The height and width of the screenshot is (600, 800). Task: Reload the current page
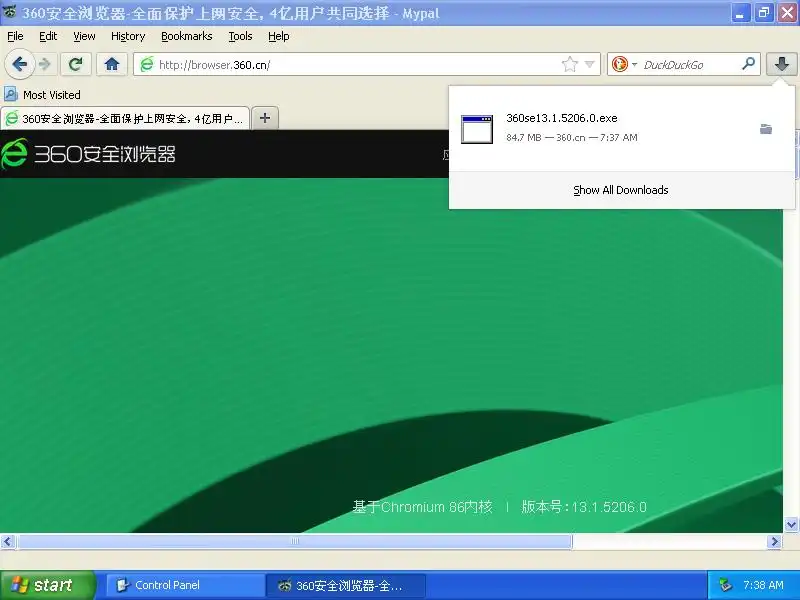[x=76, y=64]
